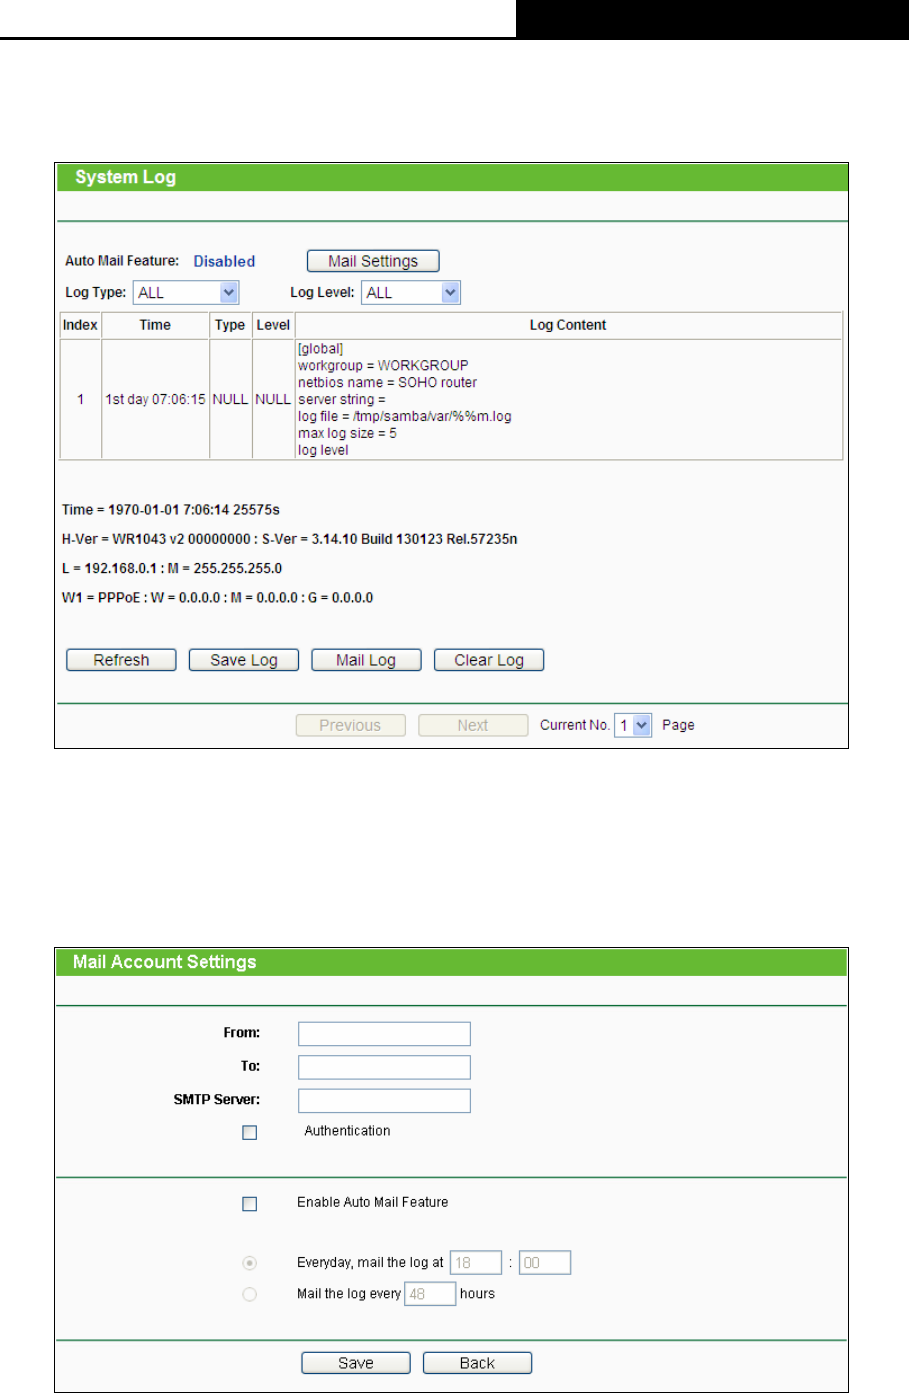Click the Type column header
This screenshot has height=1393, width=909.
230,325
